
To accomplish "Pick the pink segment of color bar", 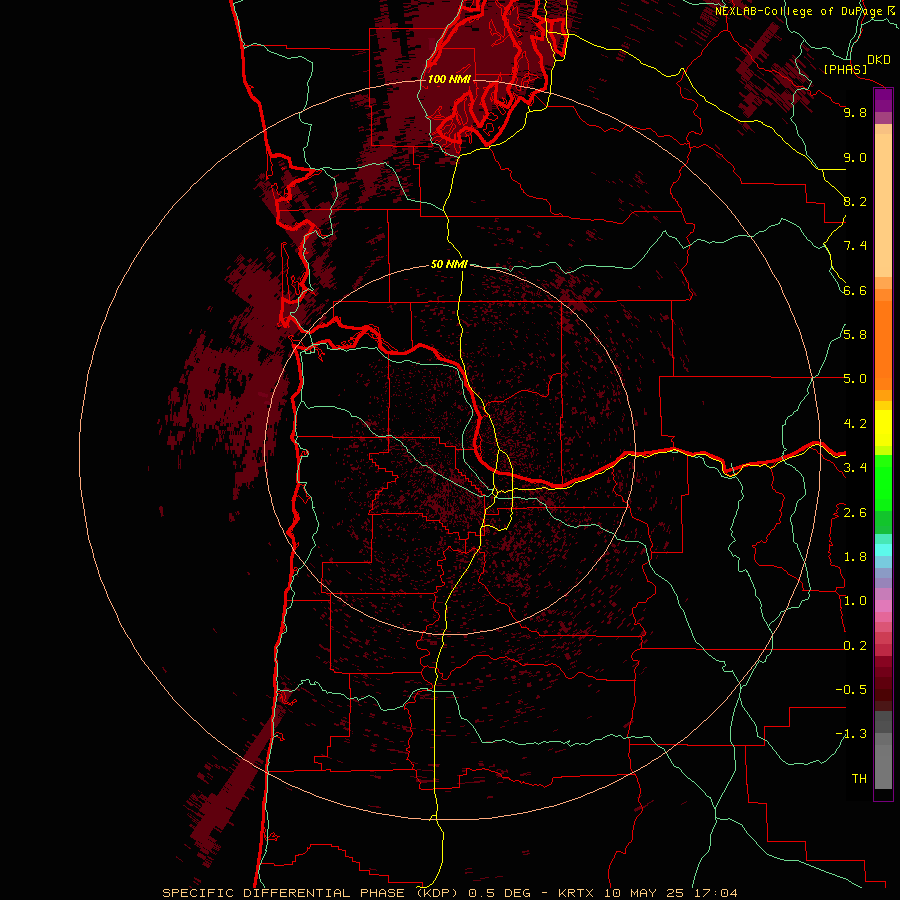I will (x=883, y=606).
